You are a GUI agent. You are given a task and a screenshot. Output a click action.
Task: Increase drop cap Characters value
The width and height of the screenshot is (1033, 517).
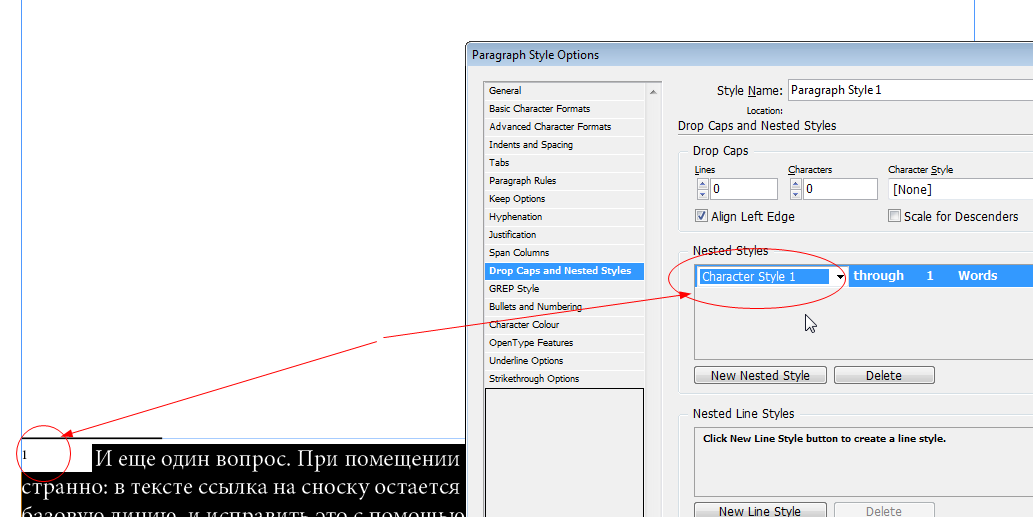click(x=796, y=184)
